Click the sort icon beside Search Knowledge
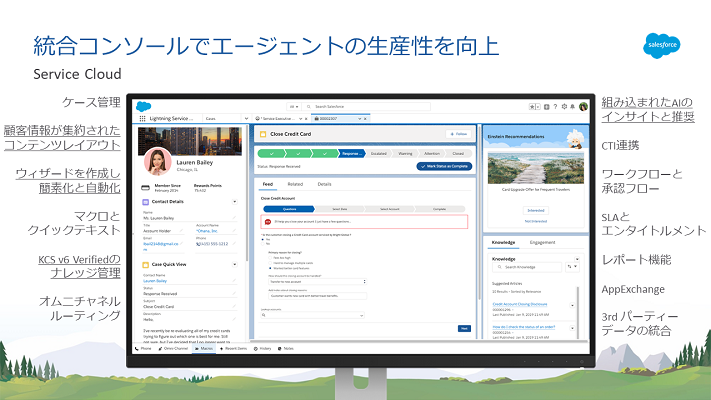Screen dimensions: 711x400 [x=570, y=267]
